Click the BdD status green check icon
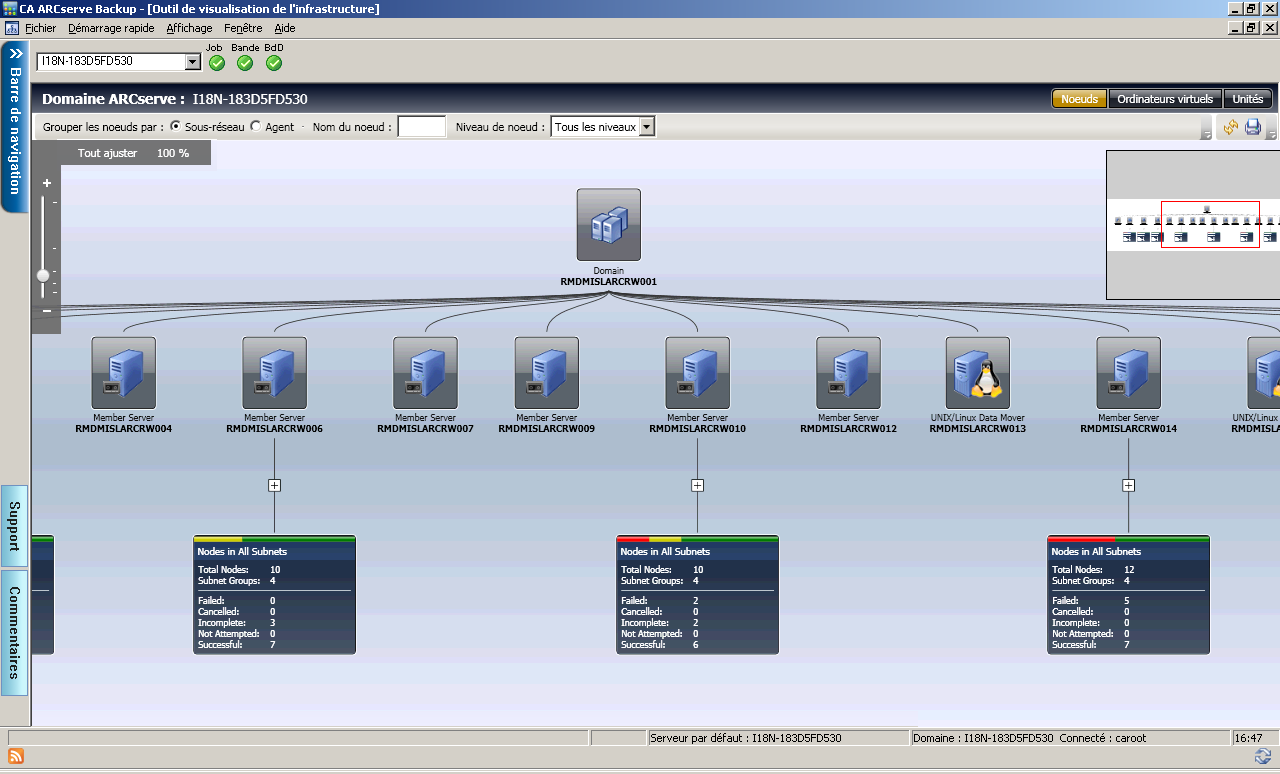 274,63
